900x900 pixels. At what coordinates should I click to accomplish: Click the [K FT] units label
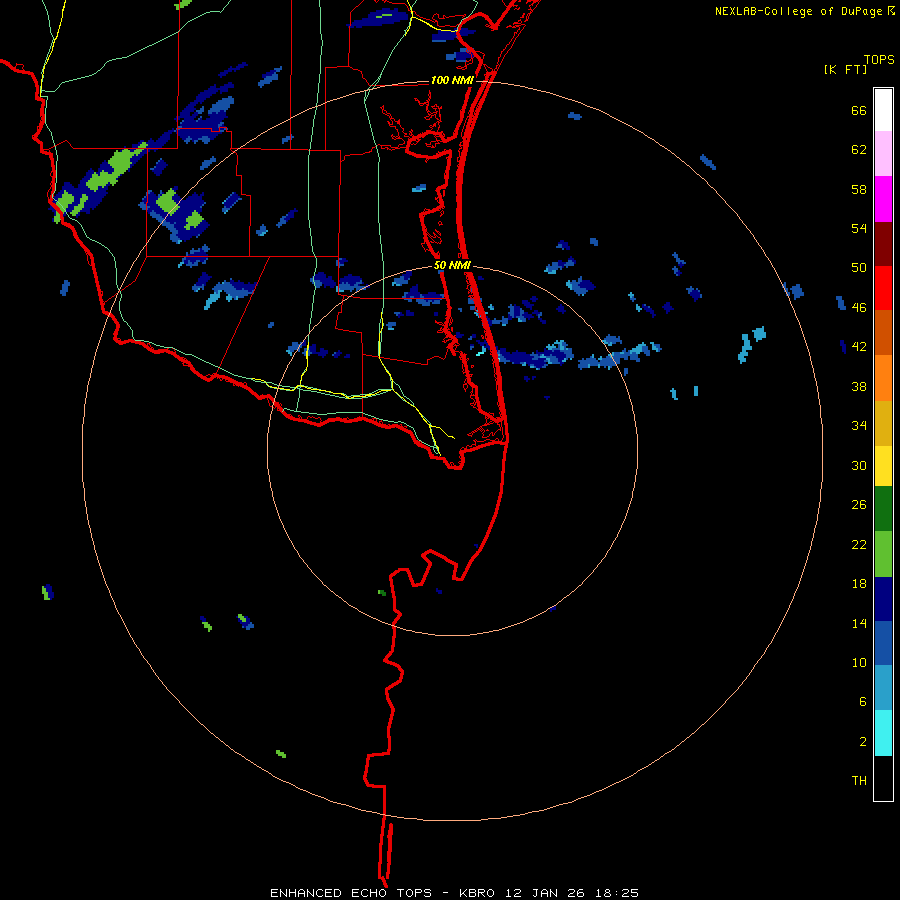click(845, 69)
